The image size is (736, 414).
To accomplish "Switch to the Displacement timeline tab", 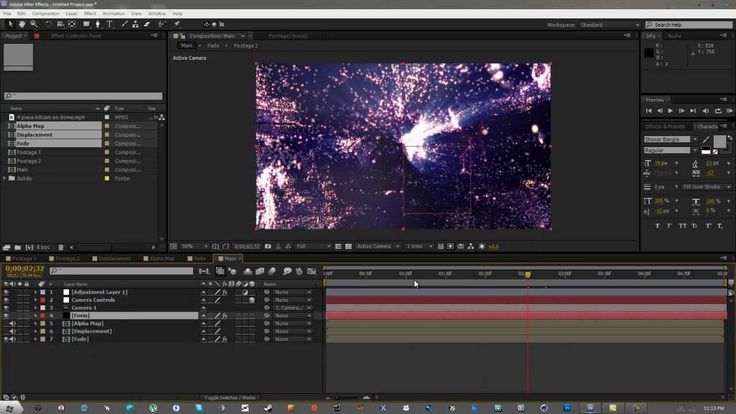I will pyautogui.click(x=114, y=259).
